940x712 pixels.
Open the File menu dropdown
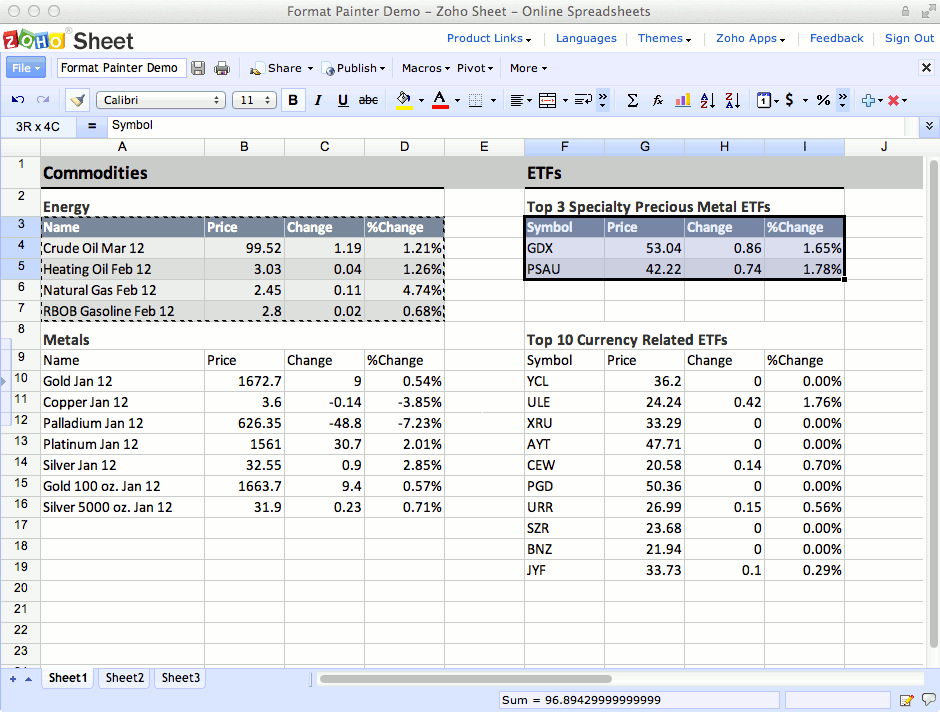coord(26,68)
